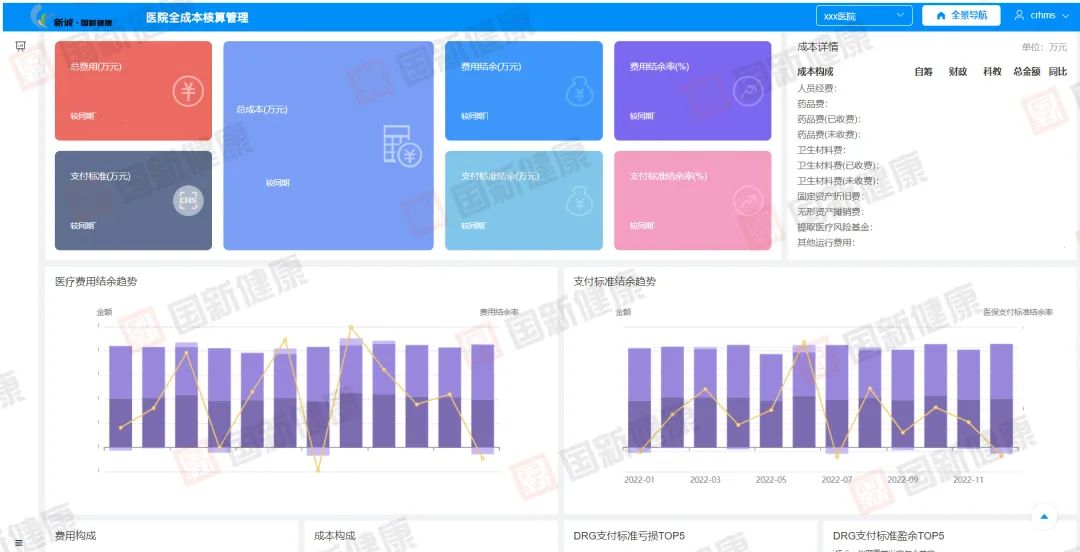Screen dimensions: 1080x552
Task: Click the yen icon on 总费用 card
Action: pyautogui.click(x=188, y=91)
